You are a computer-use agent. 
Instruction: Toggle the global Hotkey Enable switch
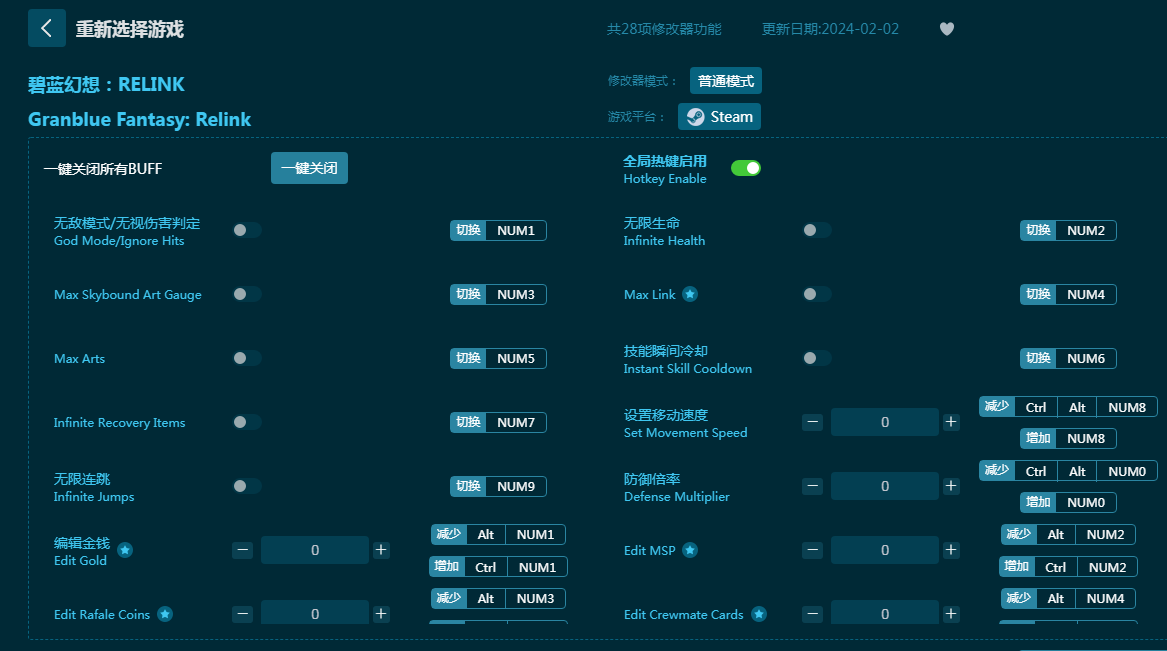pyautogui.click(x=746, y=168)
